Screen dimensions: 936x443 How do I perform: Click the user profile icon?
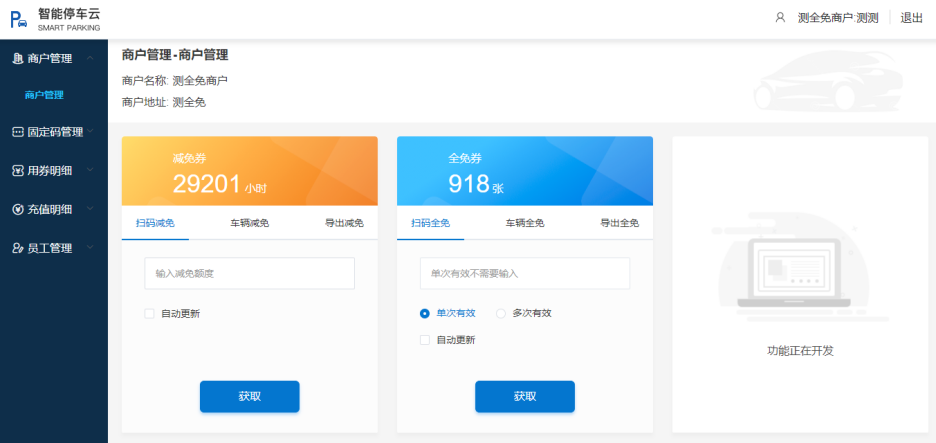tap(780, 18)
